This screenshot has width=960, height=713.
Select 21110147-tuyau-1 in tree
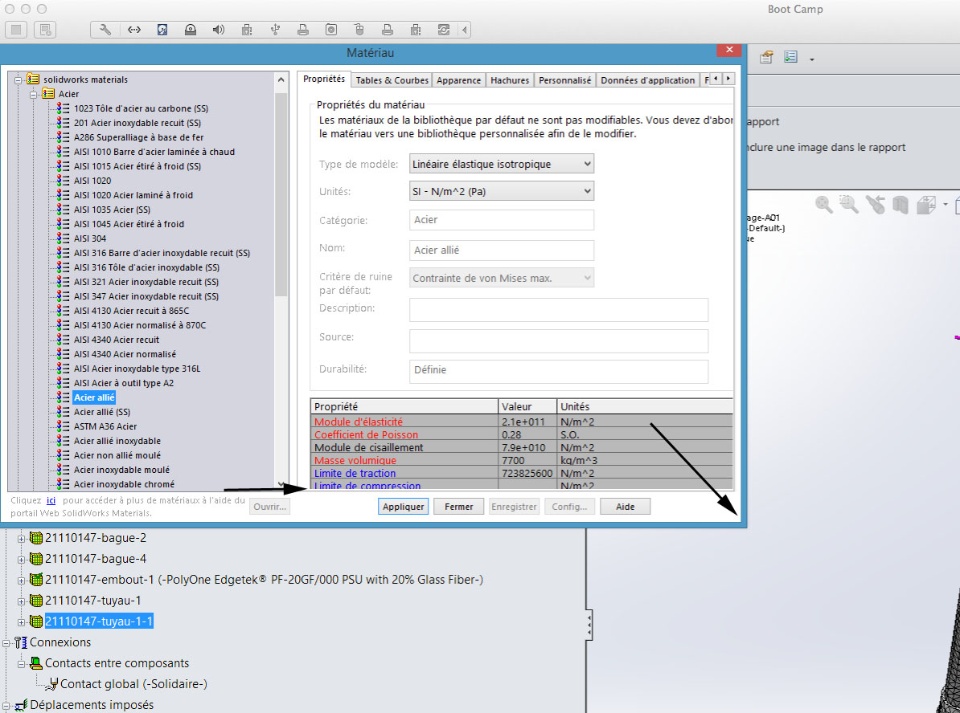92,600
